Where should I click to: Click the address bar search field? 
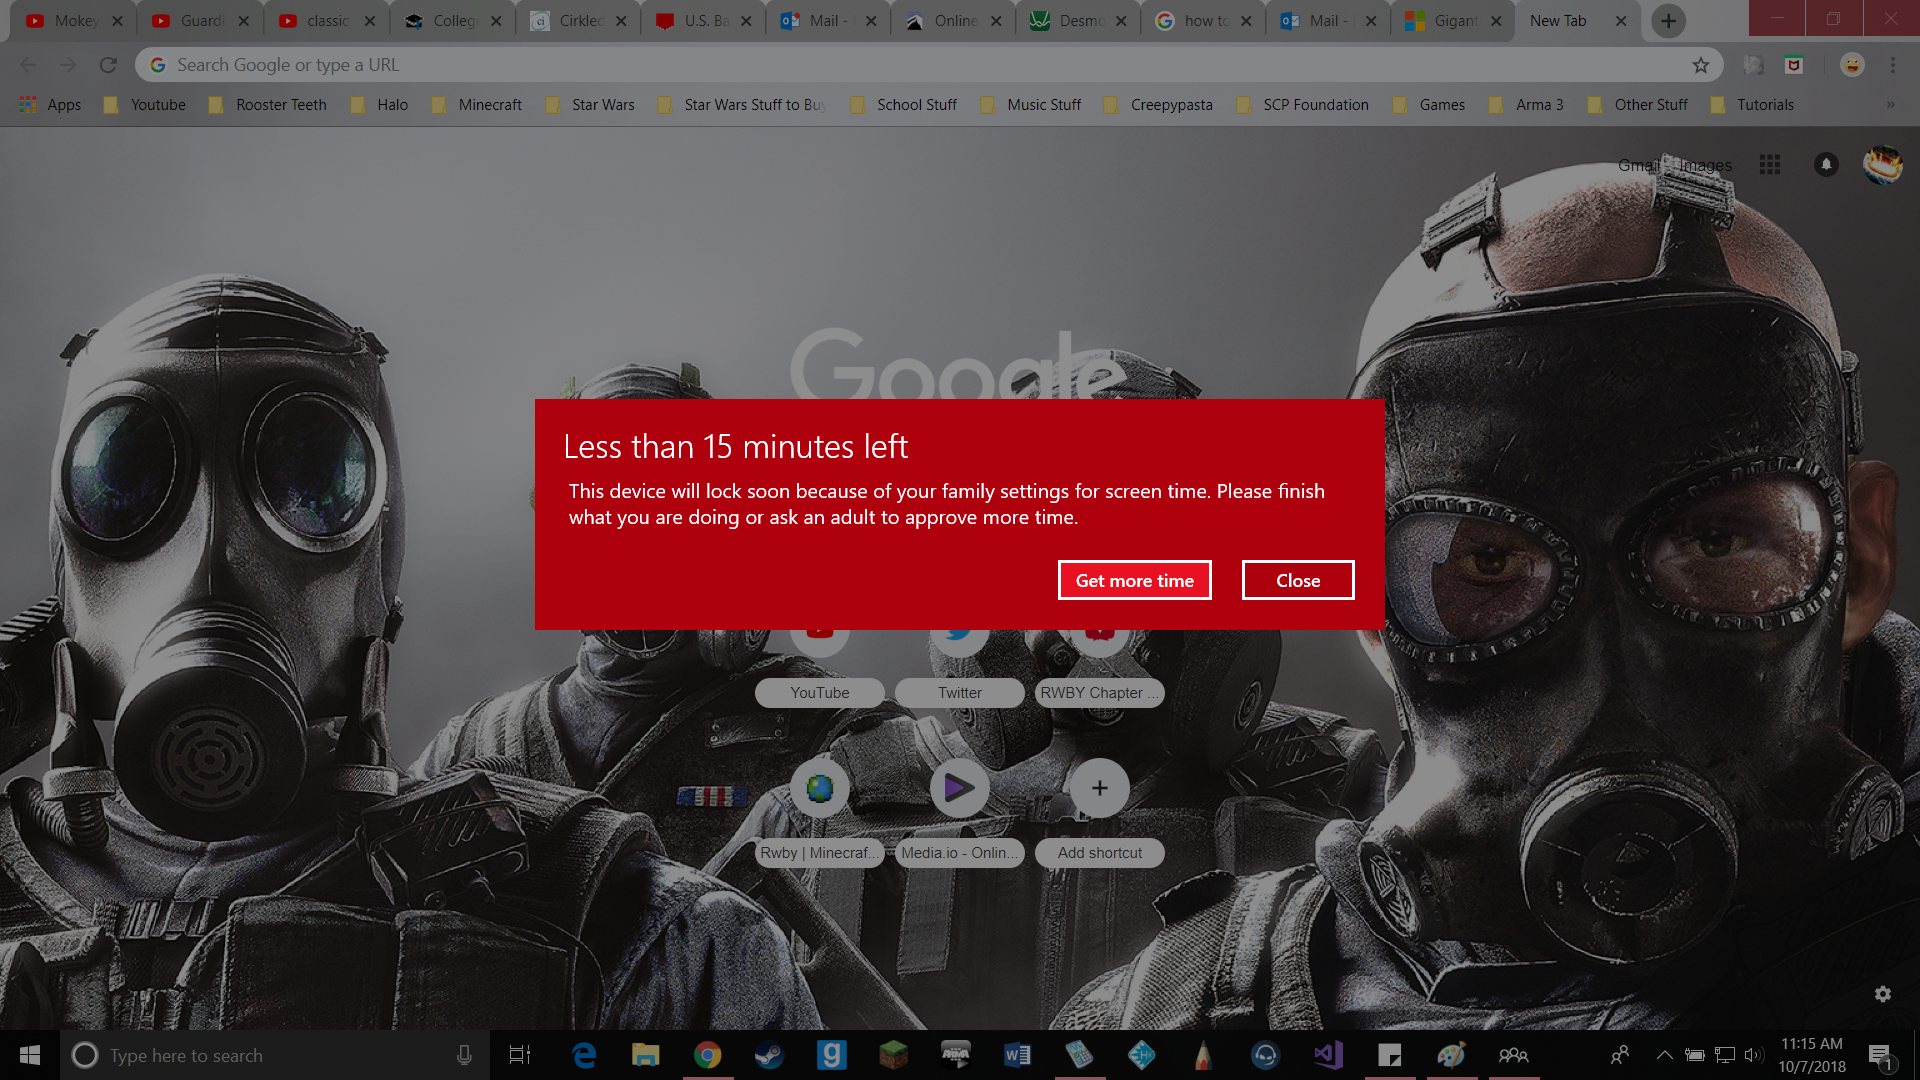(900, 65)
